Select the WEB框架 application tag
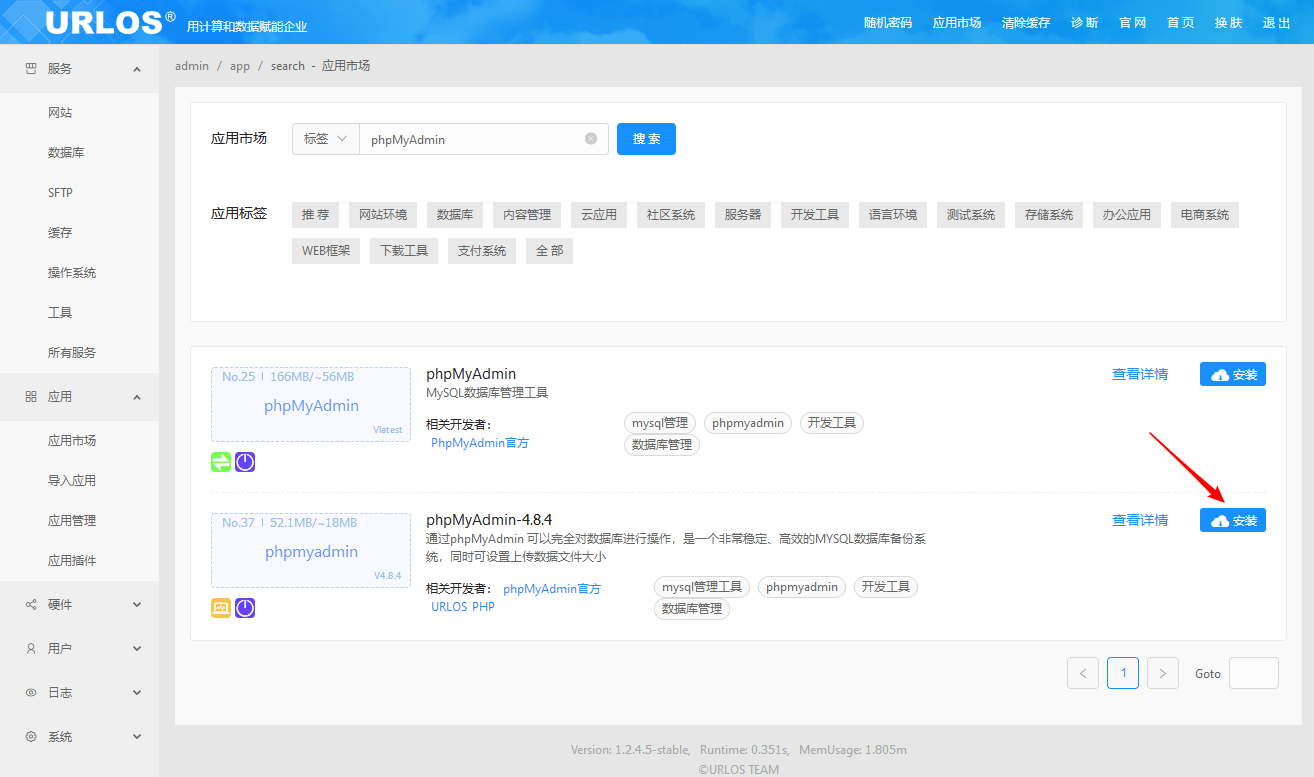Viewport: 1314px width, 777px height. (x=326, y=251)
